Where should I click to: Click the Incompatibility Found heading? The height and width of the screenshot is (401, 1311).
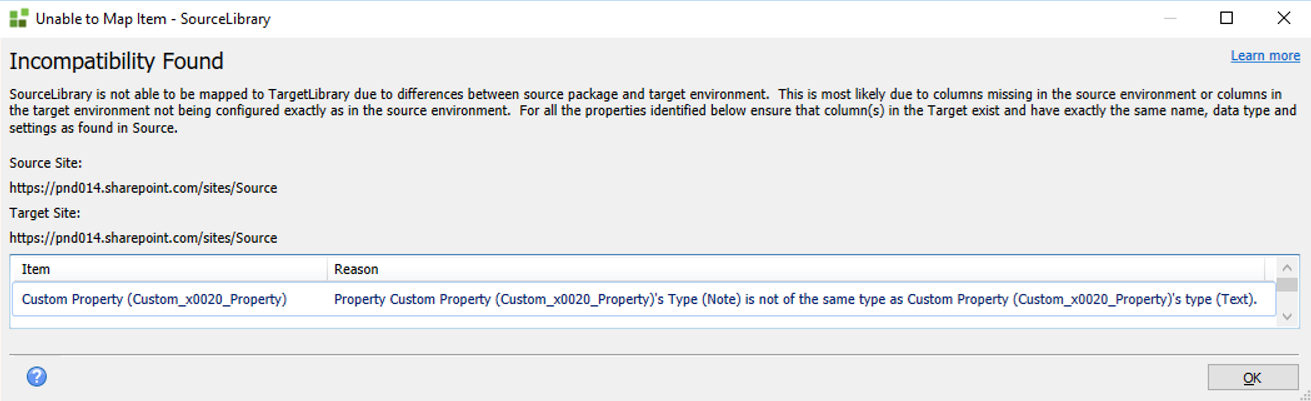click(x=116, y=62)
